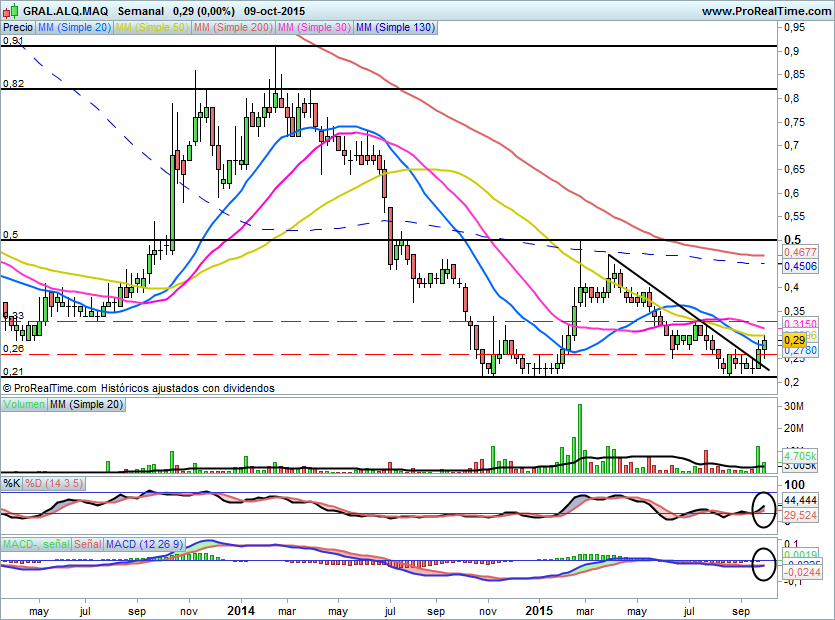This screenshot has height=620, width=835.
Task: Open the MACD (12 26 9) label
Action: click(145, 543)
